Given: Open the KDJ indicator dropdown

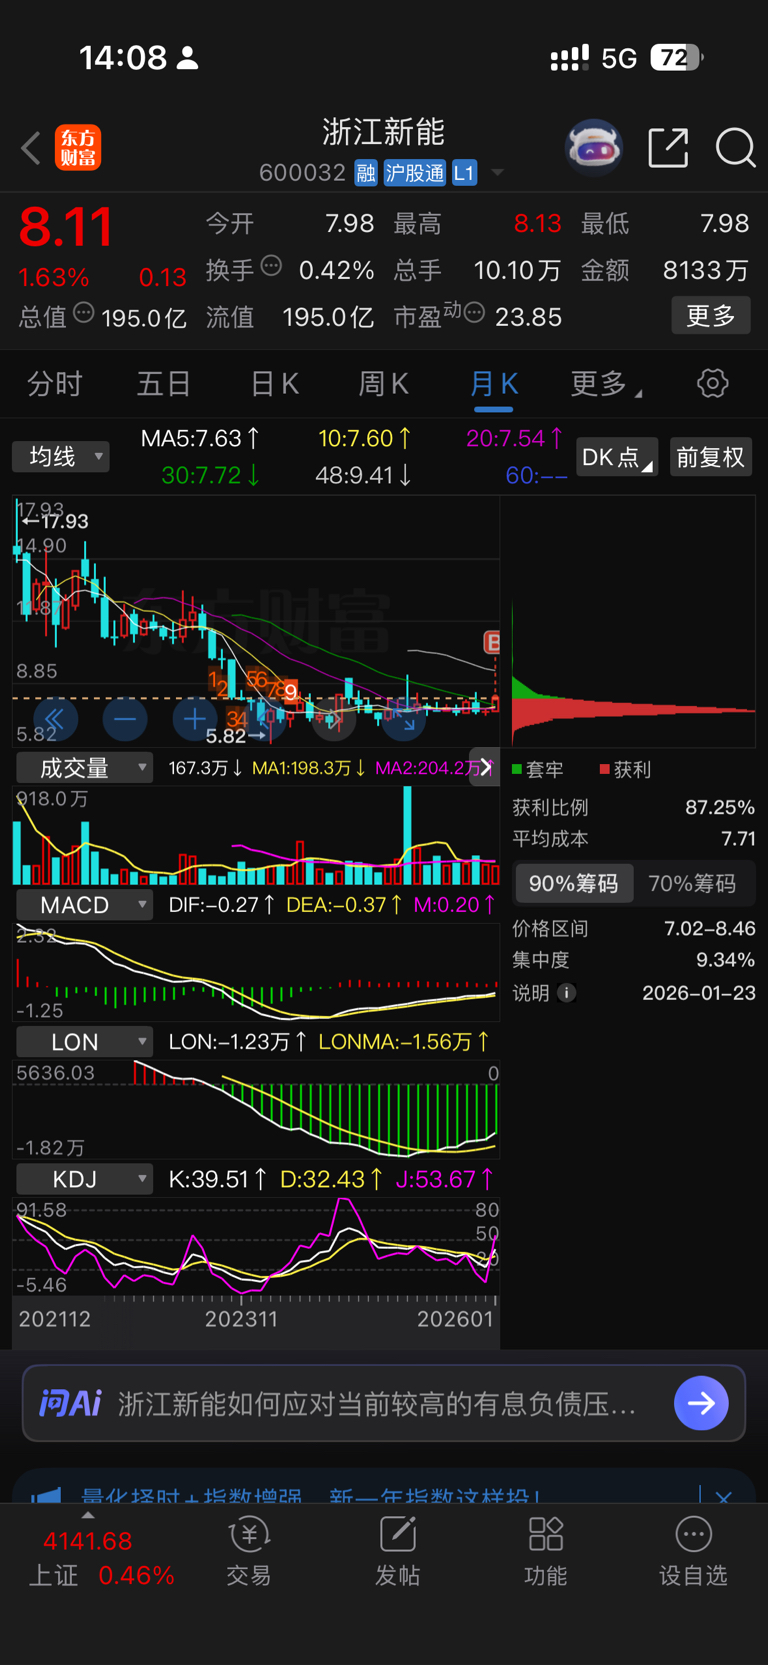Looking at the screenshot, I should [x=84, y=1179].
